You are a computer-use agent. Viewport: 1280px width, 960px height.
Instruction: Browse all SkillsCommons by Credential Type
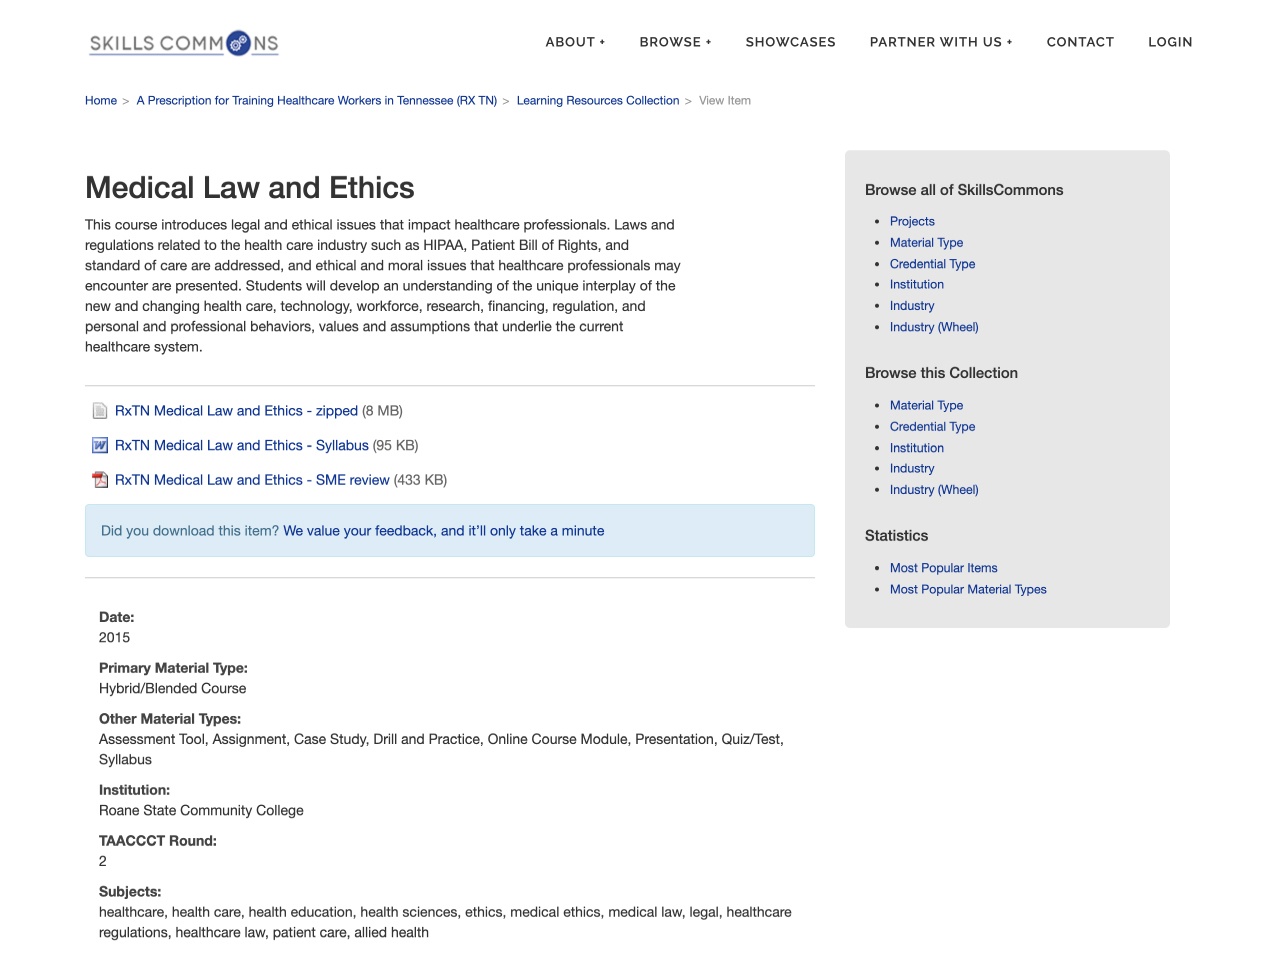coord(933,264)
